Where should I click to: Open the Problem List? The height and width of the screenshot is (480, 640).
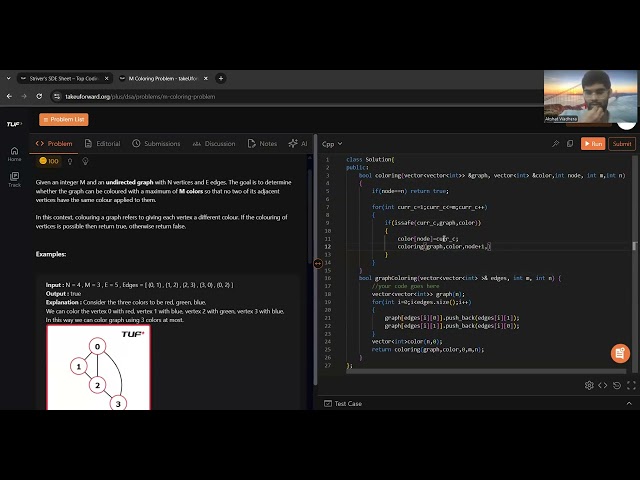[64, 120]
